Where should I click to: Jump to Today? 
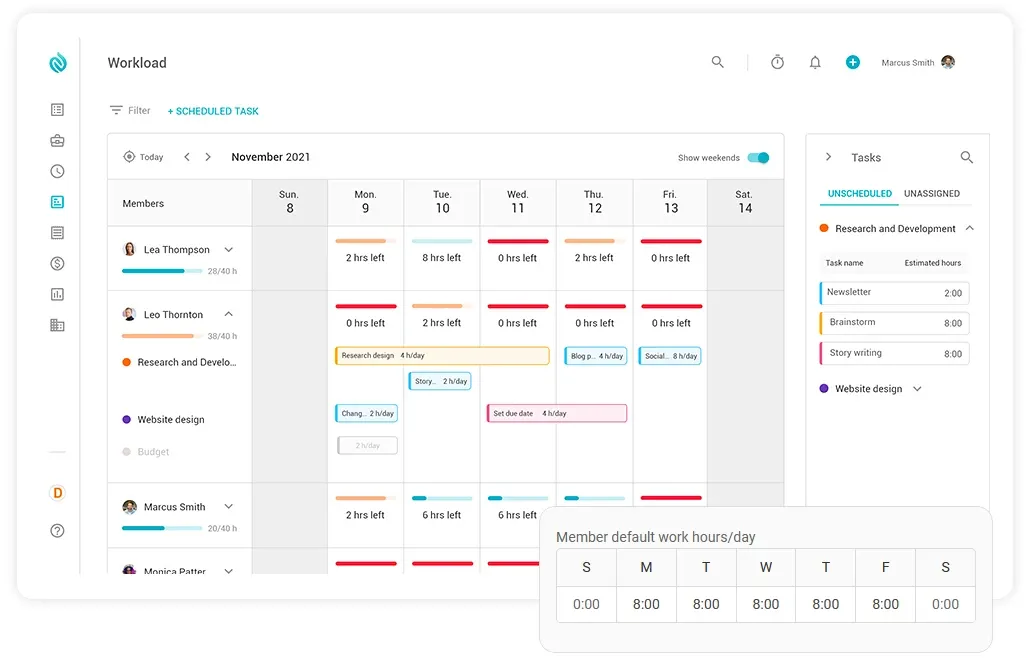143,157
